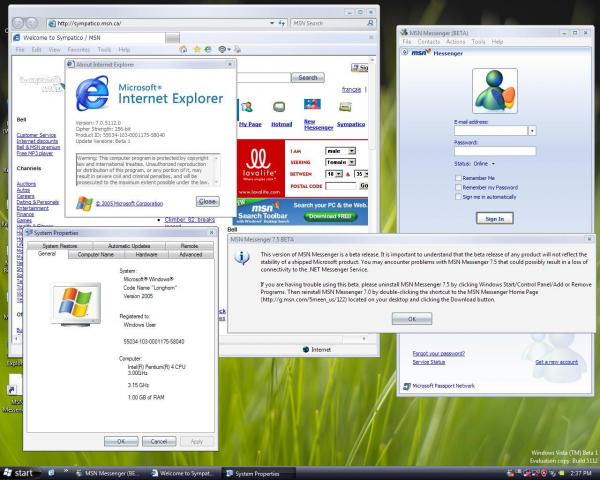Click the green History icon in IE toolbar
Image resolution: width=600 pixels, height=480 pixels.
tap(208, 49)
